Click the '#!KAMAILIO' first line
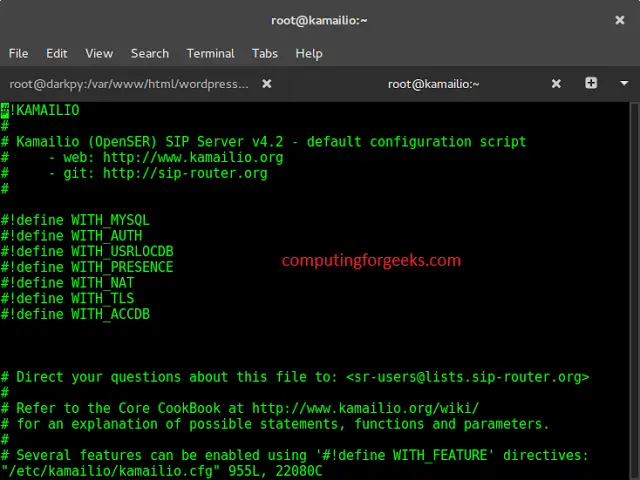 coord(40,110)
